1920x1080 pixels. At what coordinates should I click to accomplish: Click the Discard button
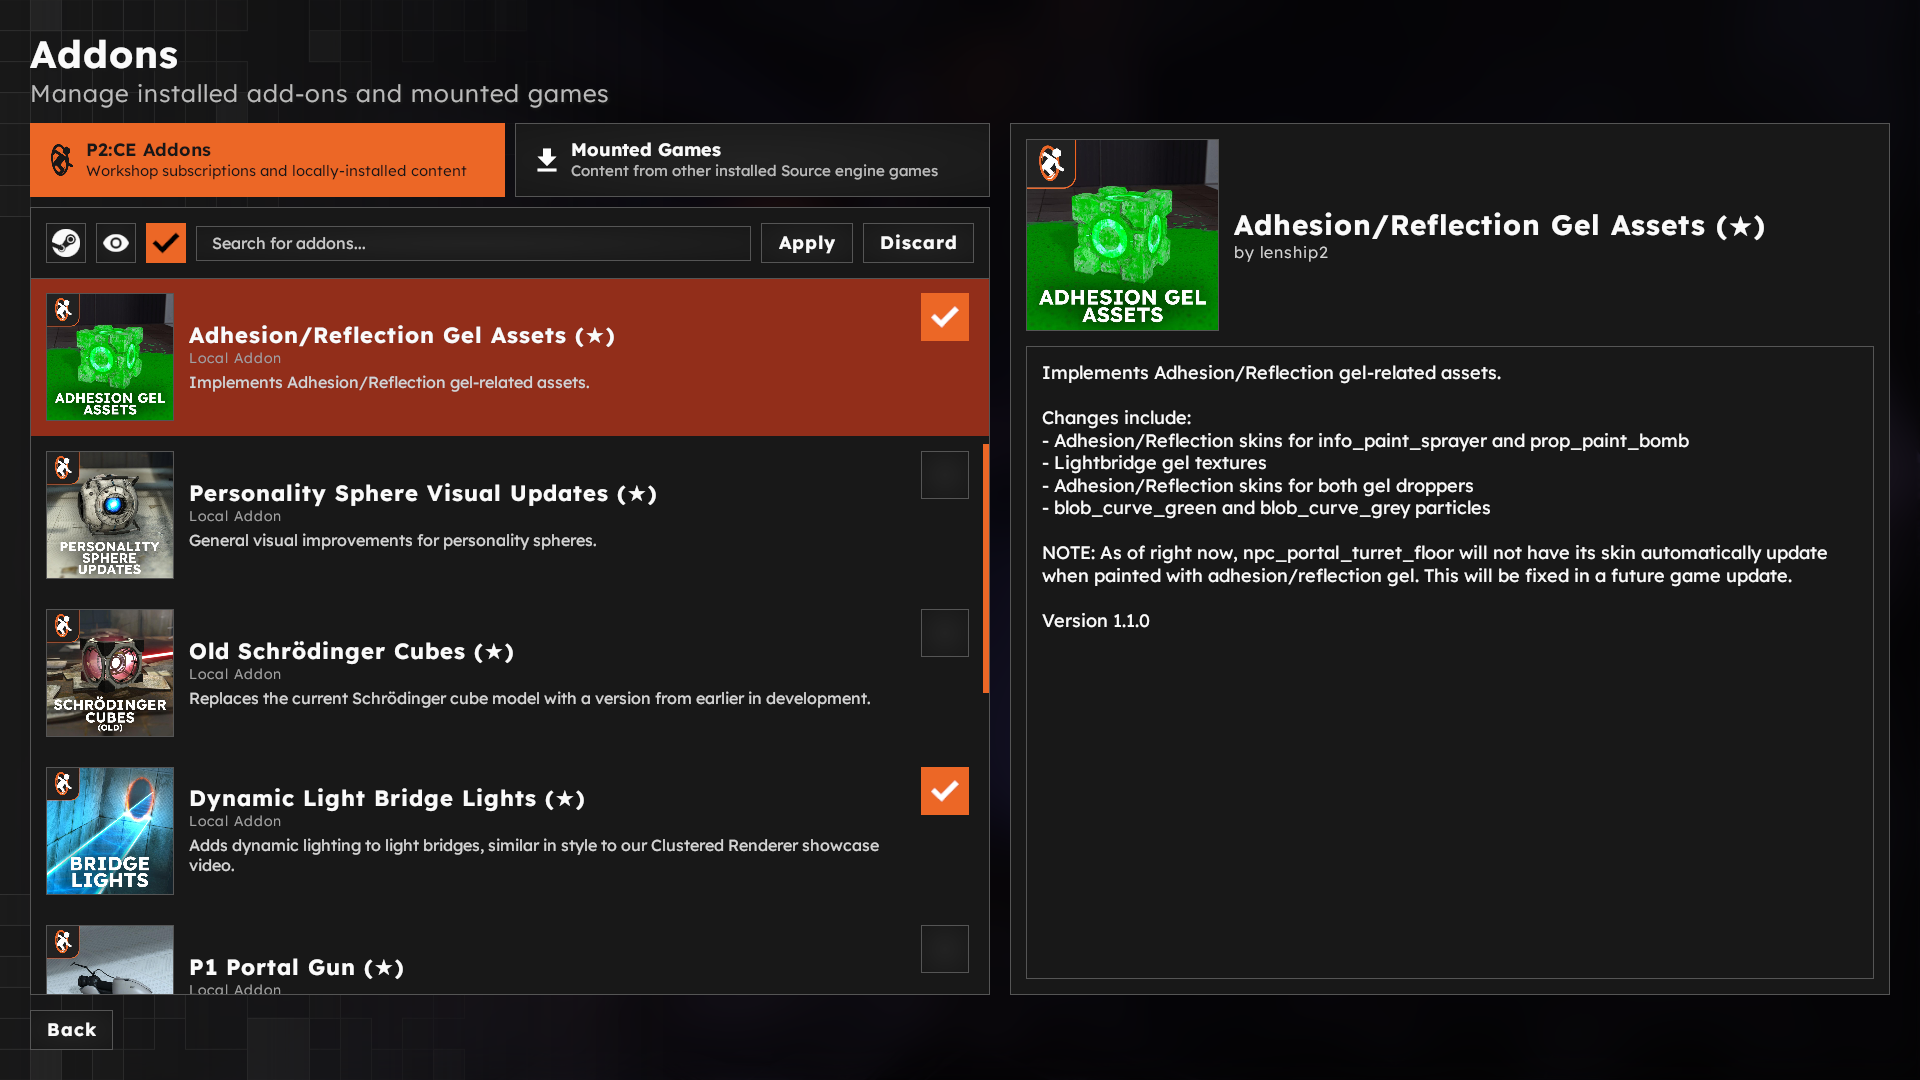(917, 242)
